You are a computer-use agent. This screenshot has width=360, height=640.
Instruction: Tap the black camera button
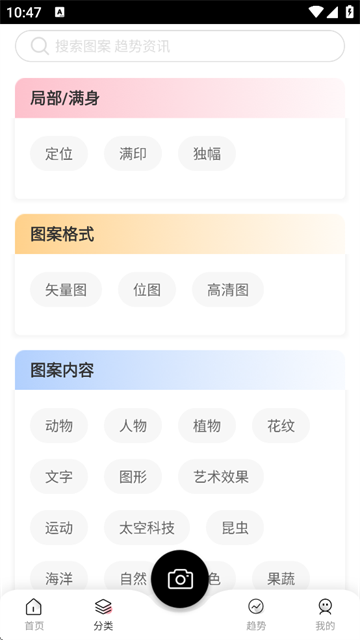click(180, 579)
